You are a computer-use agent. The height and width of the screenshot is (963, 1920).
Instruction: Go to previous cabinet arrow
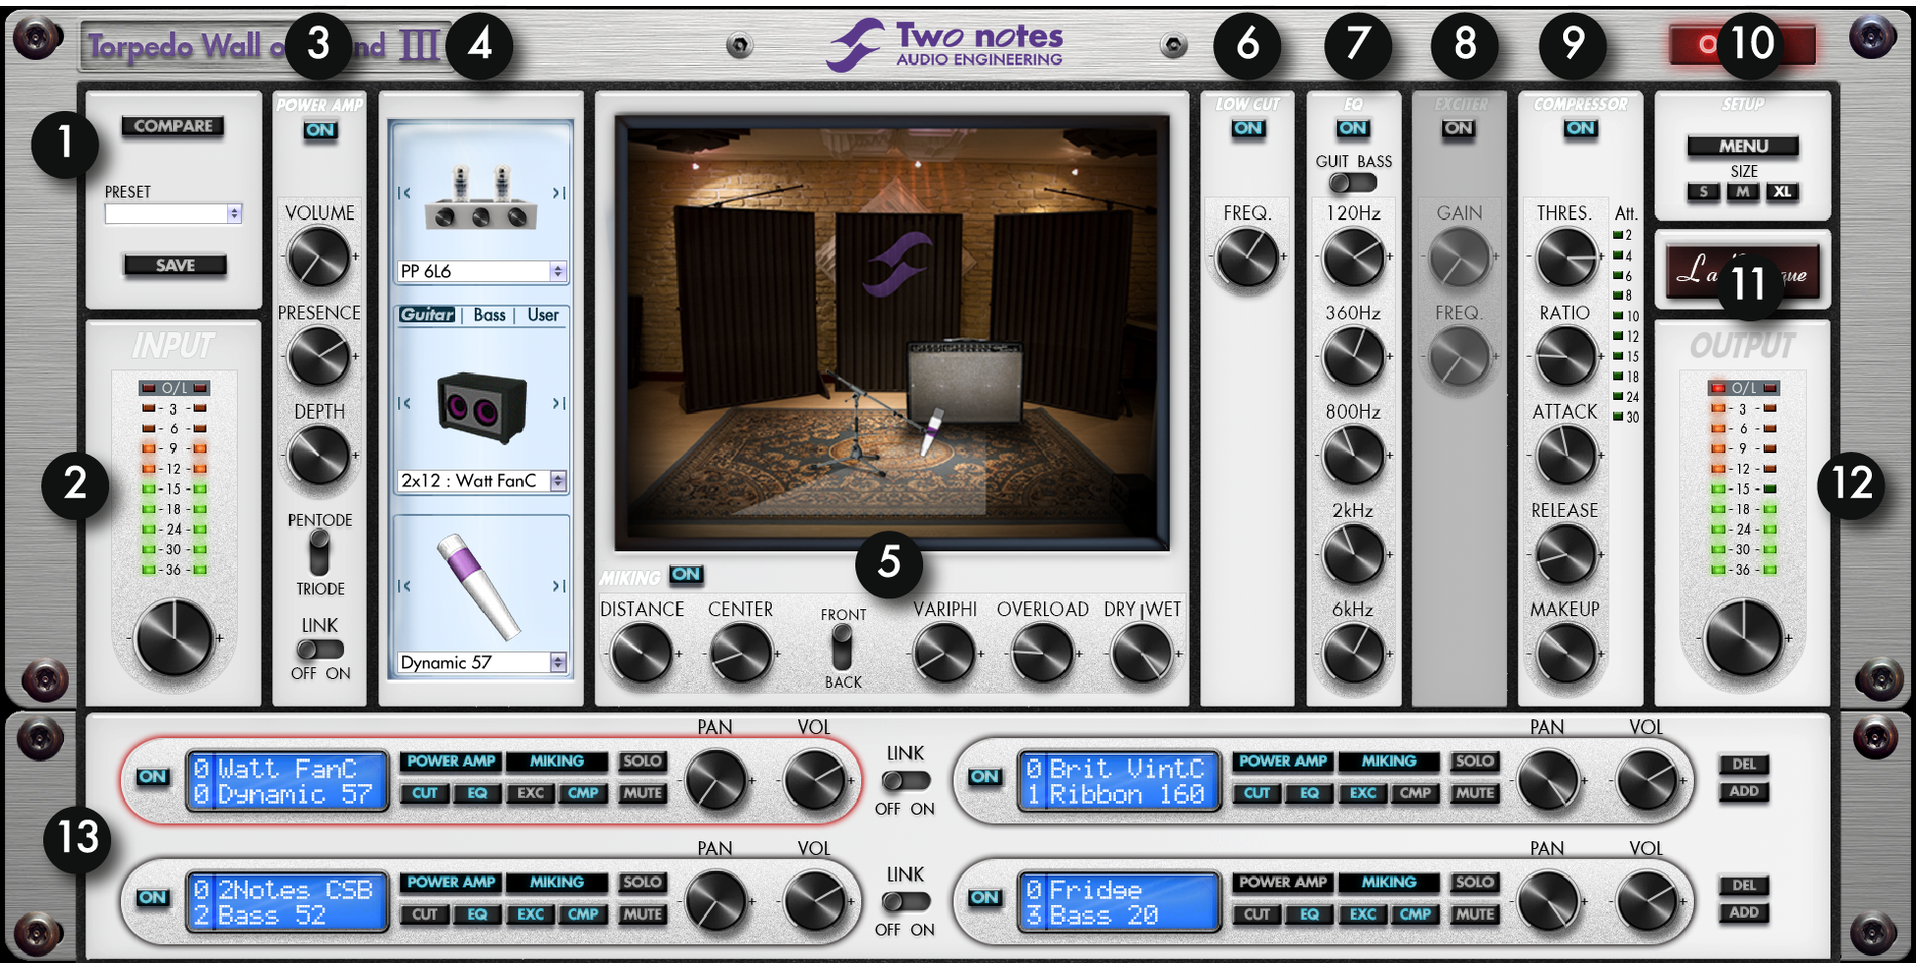click(404, 403)
